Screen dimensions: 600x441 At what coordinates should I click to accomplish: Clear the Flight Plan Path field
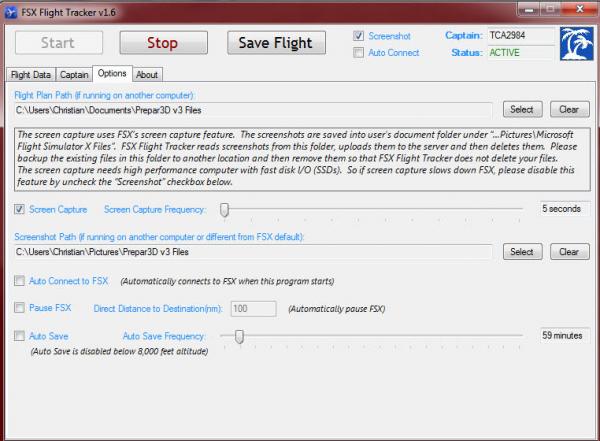click(x=568, y=109)
